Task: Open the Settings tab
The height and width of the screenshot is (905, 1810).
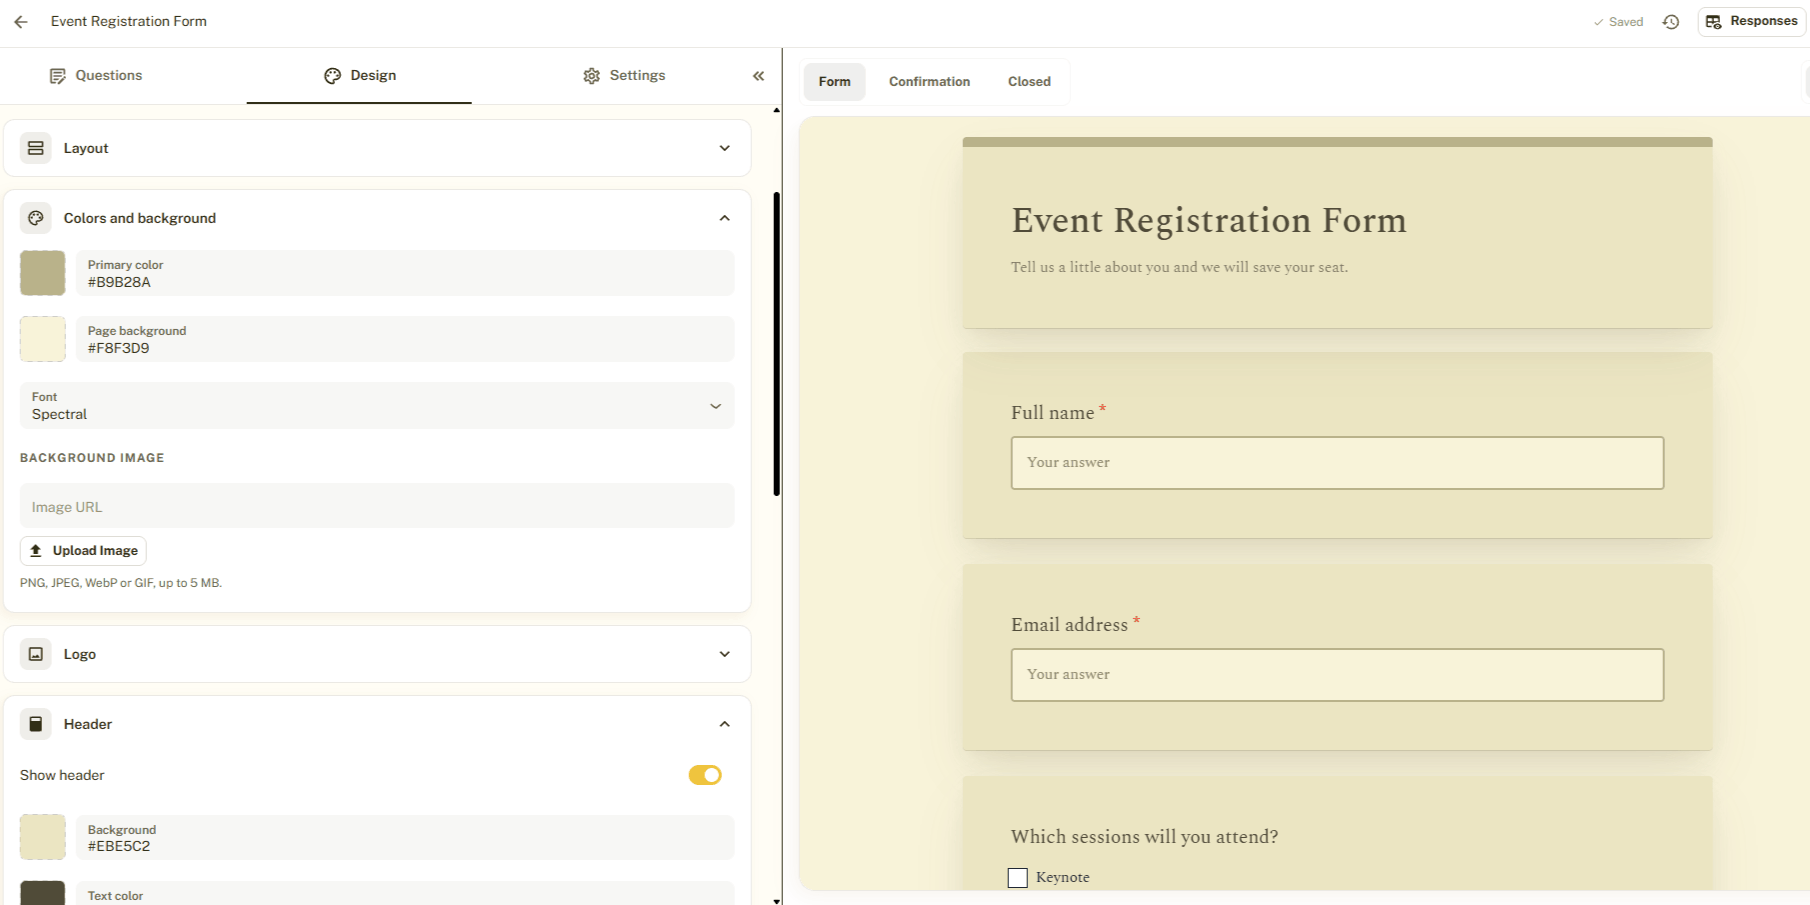Action: [x=624, y=76]
